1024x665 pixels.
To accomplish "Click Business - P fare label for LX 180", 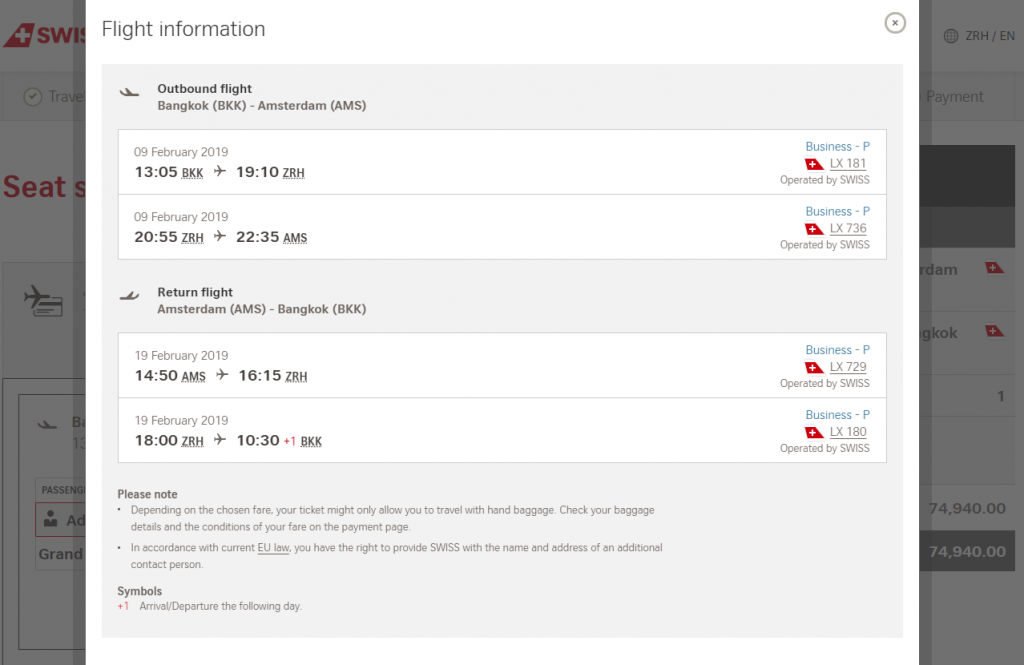I will [x=837, y=415].
